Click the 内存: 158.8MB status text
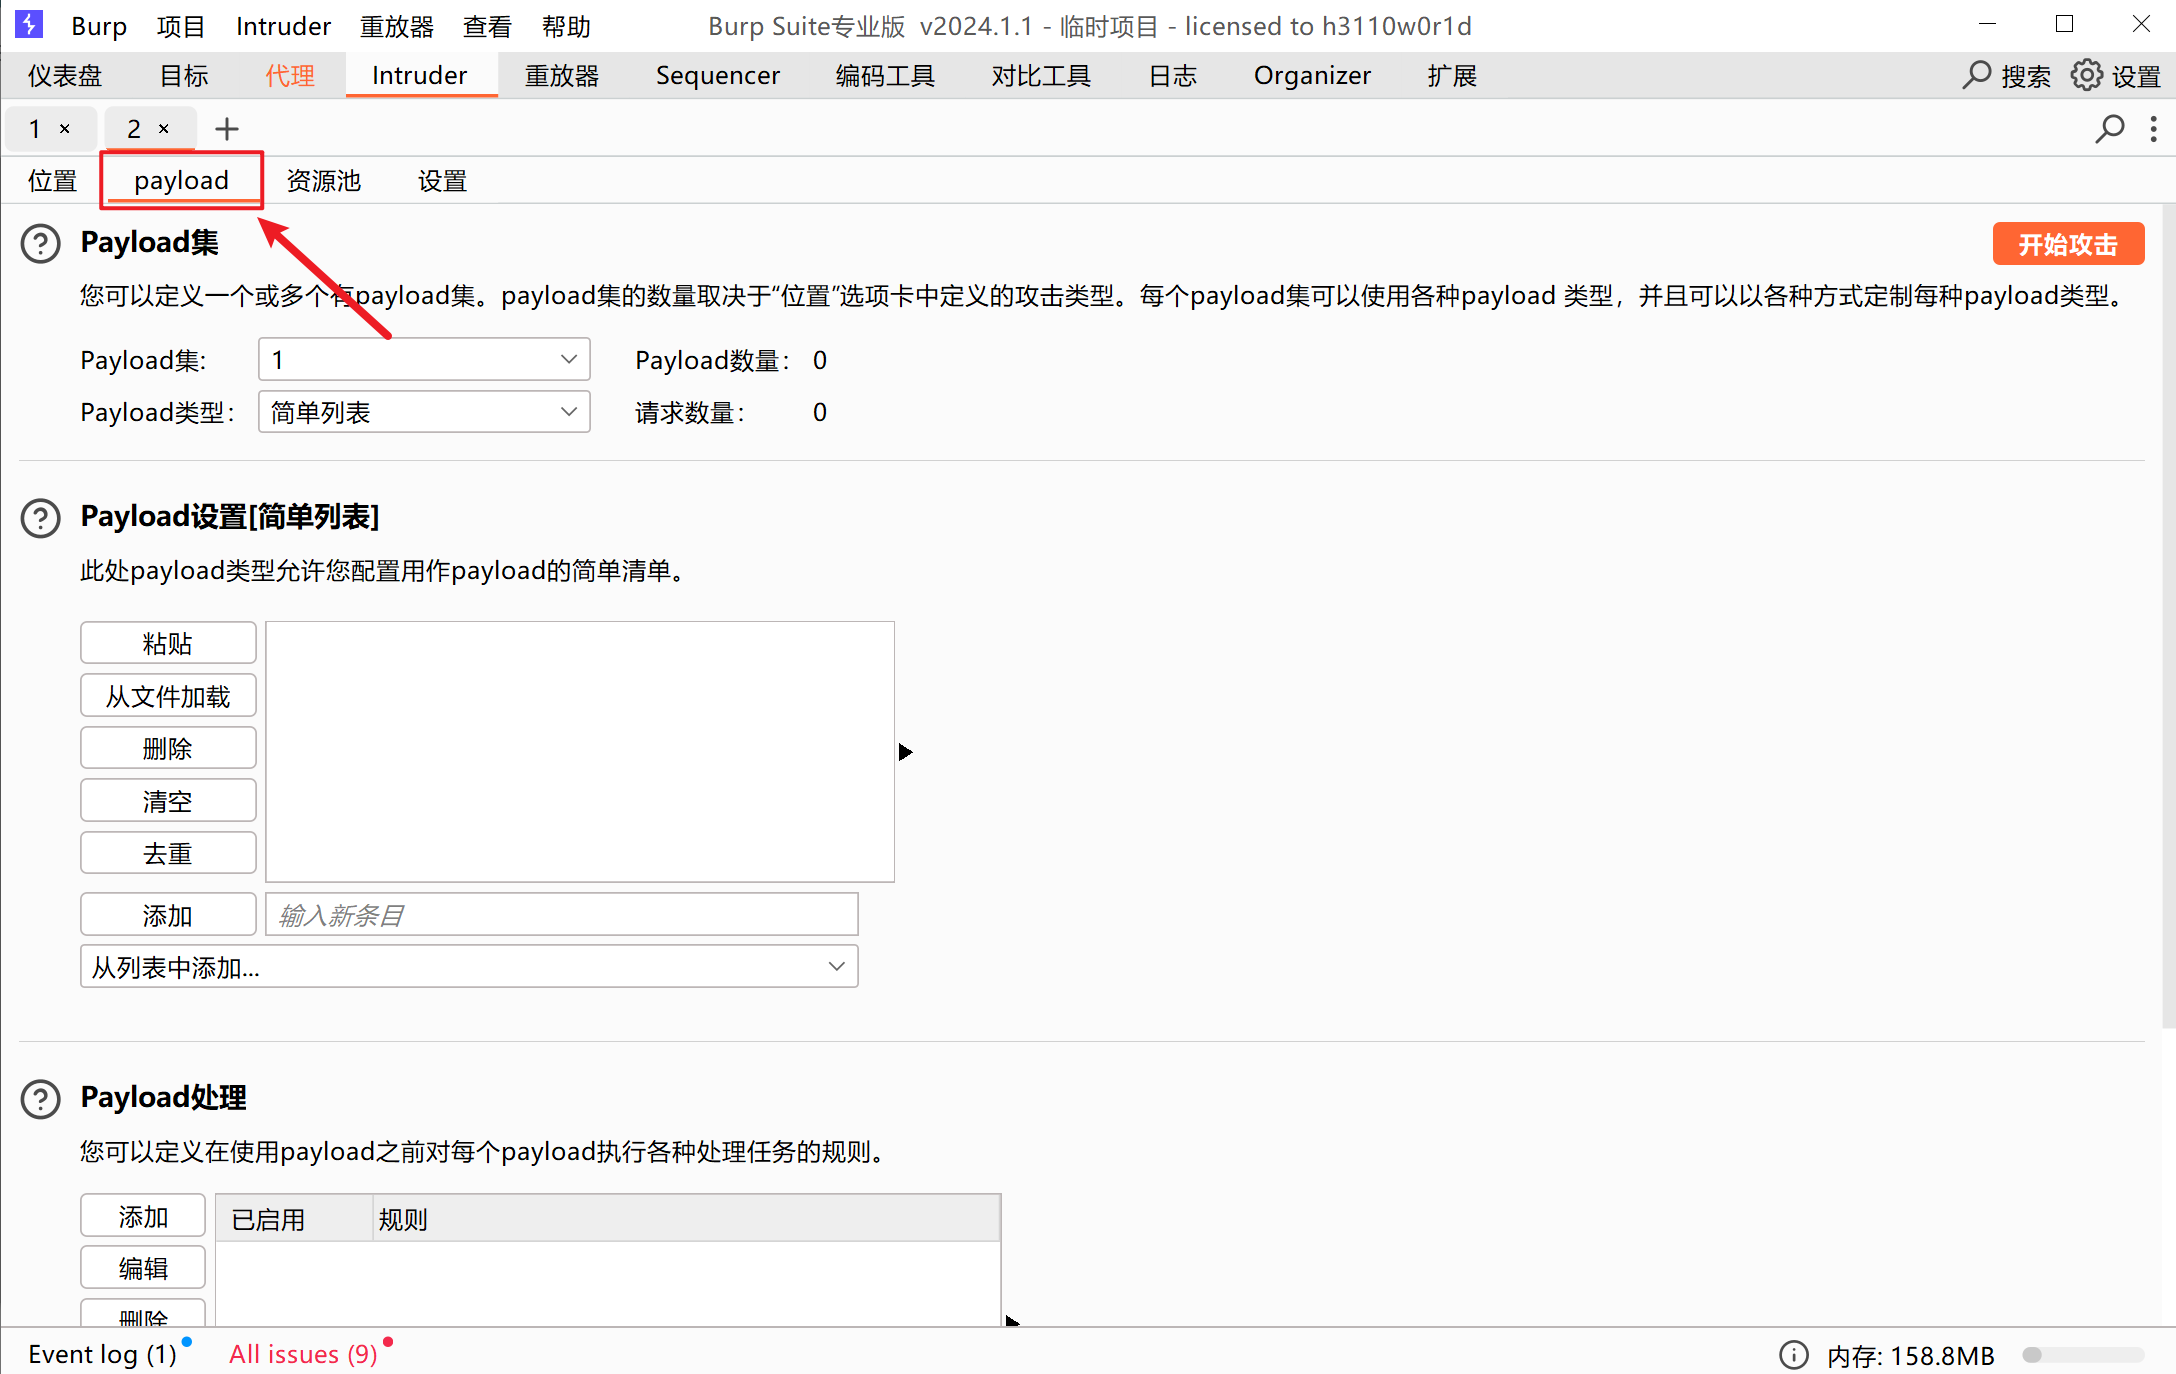 (x=1910, y=1355)
